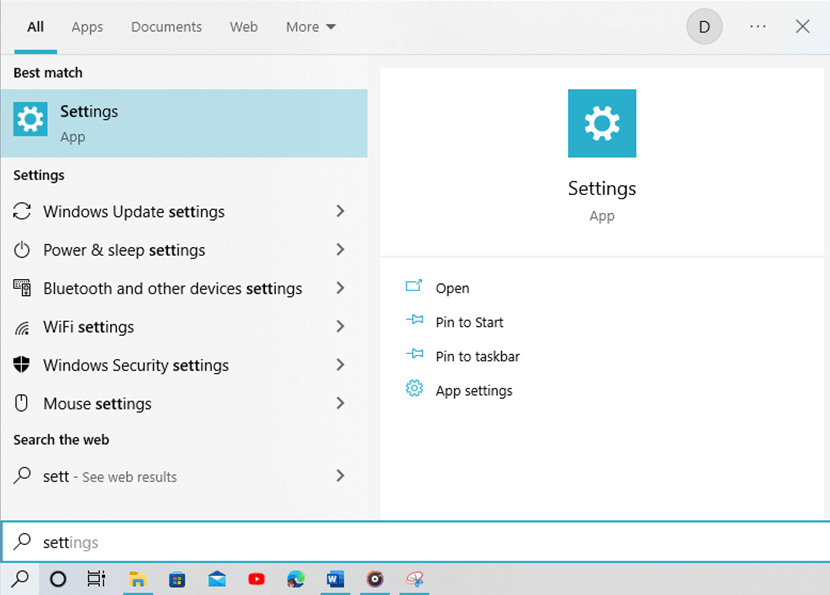Screen dimensions: 830x595
Task: Pin Settings to Start
Action: (x=467, y=322)
